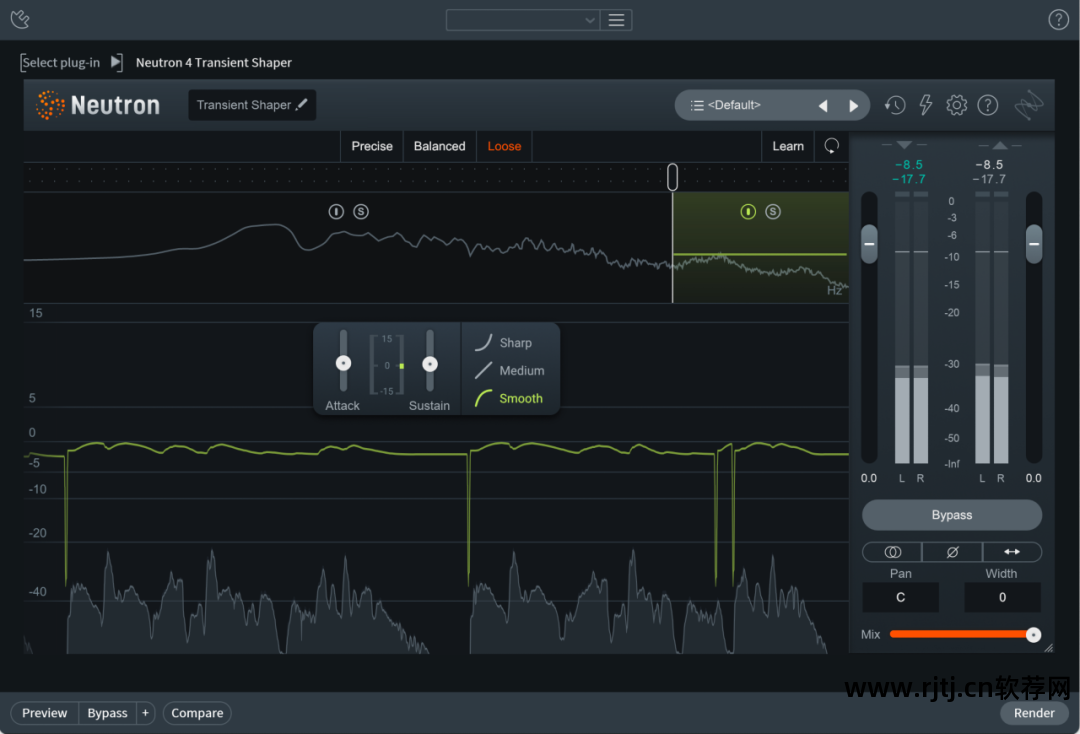The height and width of the screenshot is (734, 1080).
Task: Click the overlapping circles icon above Pan
Action: [x=892, y=552]
